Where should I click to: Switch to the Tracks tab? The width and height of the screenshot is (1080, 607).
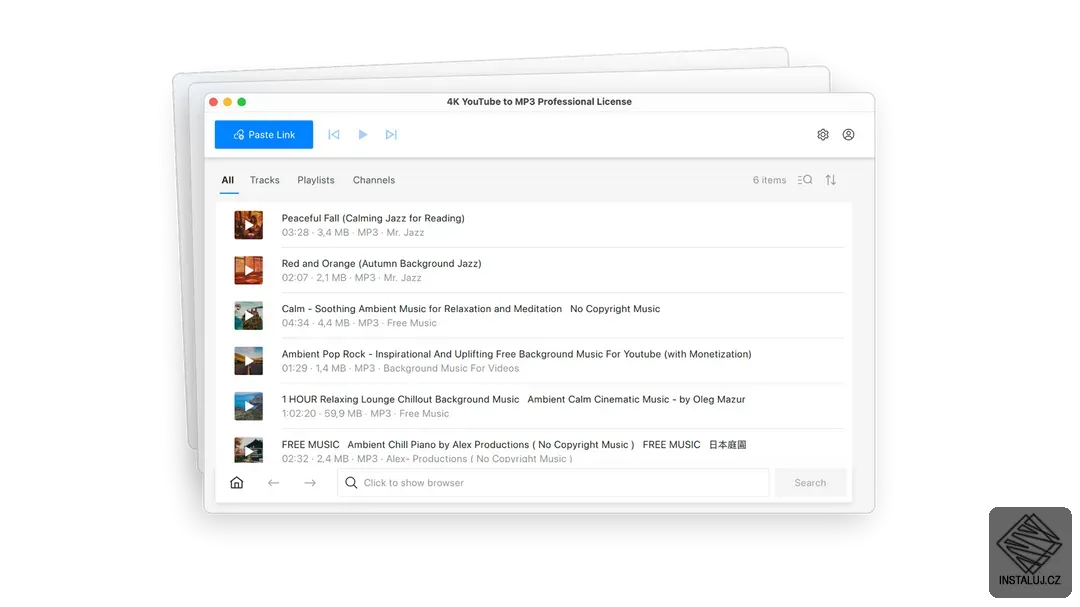[264, 180]
